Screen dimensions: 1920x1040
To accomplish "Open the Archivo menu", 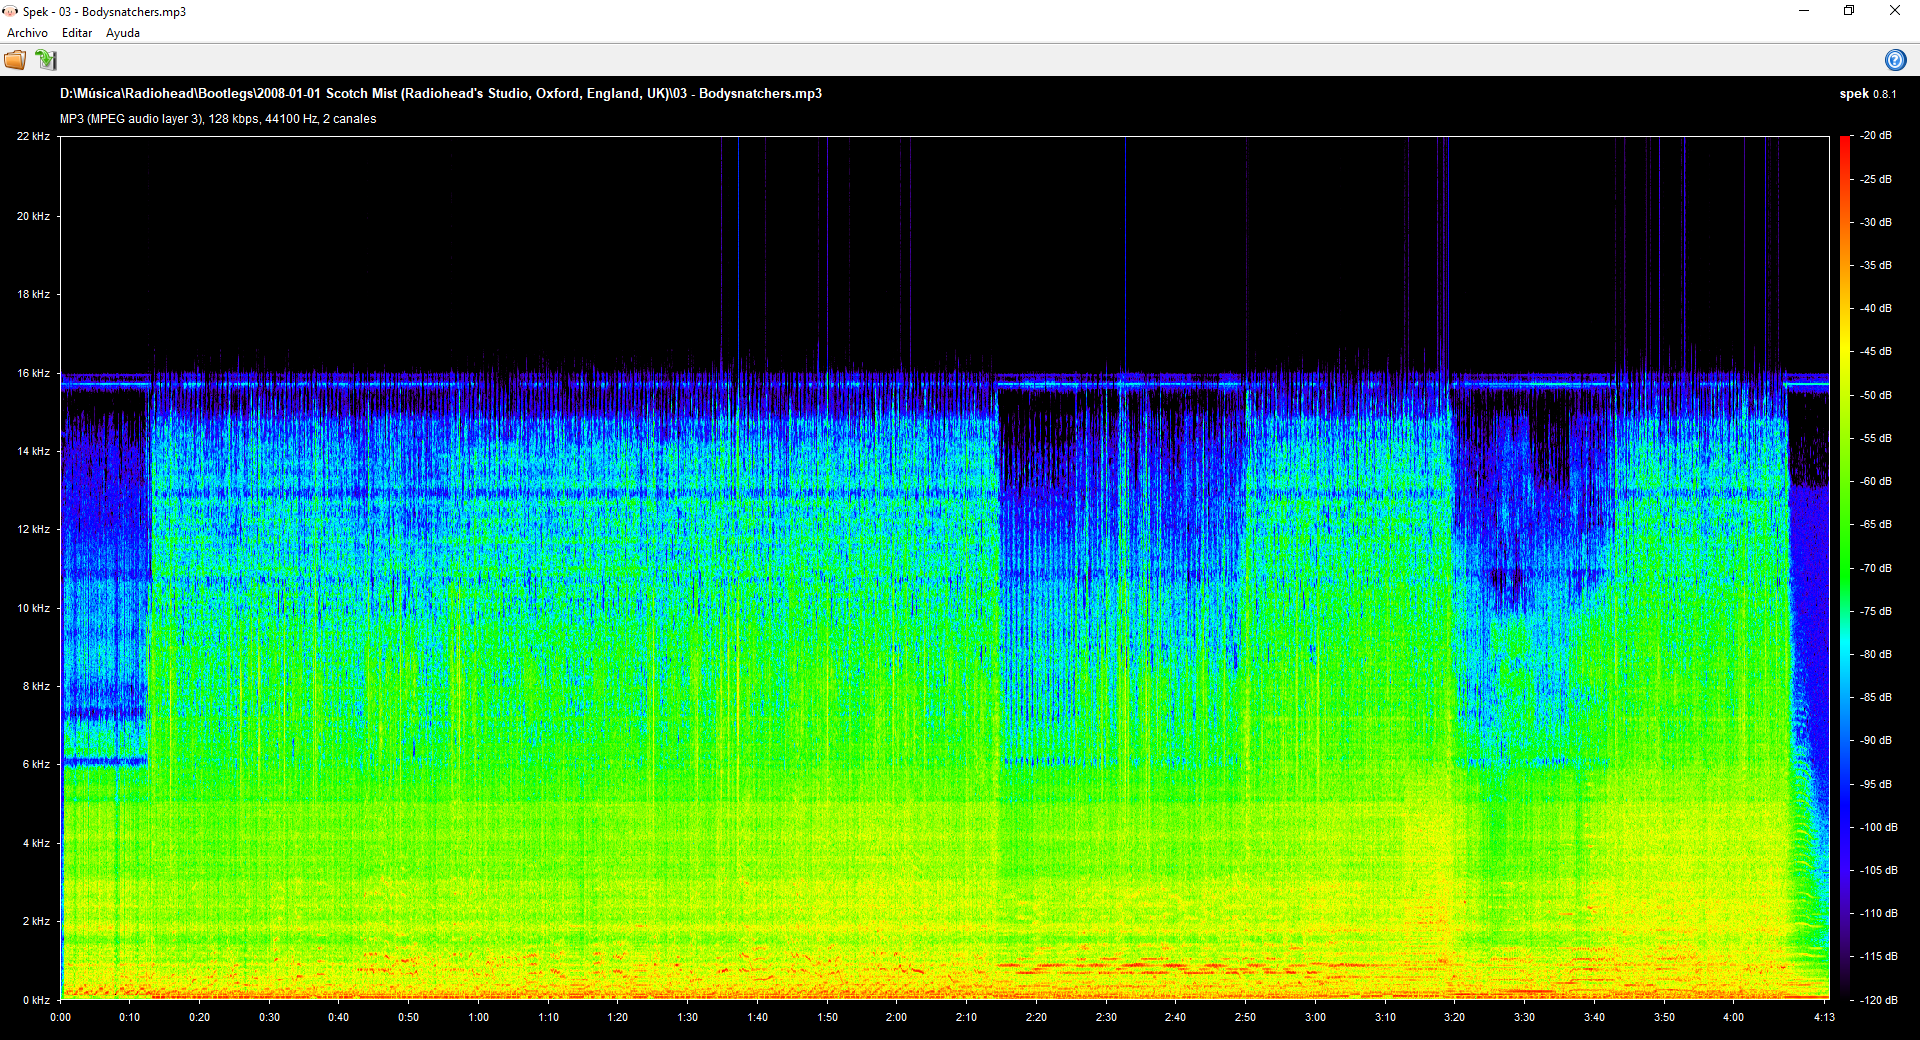I will [x=27, y=33].
